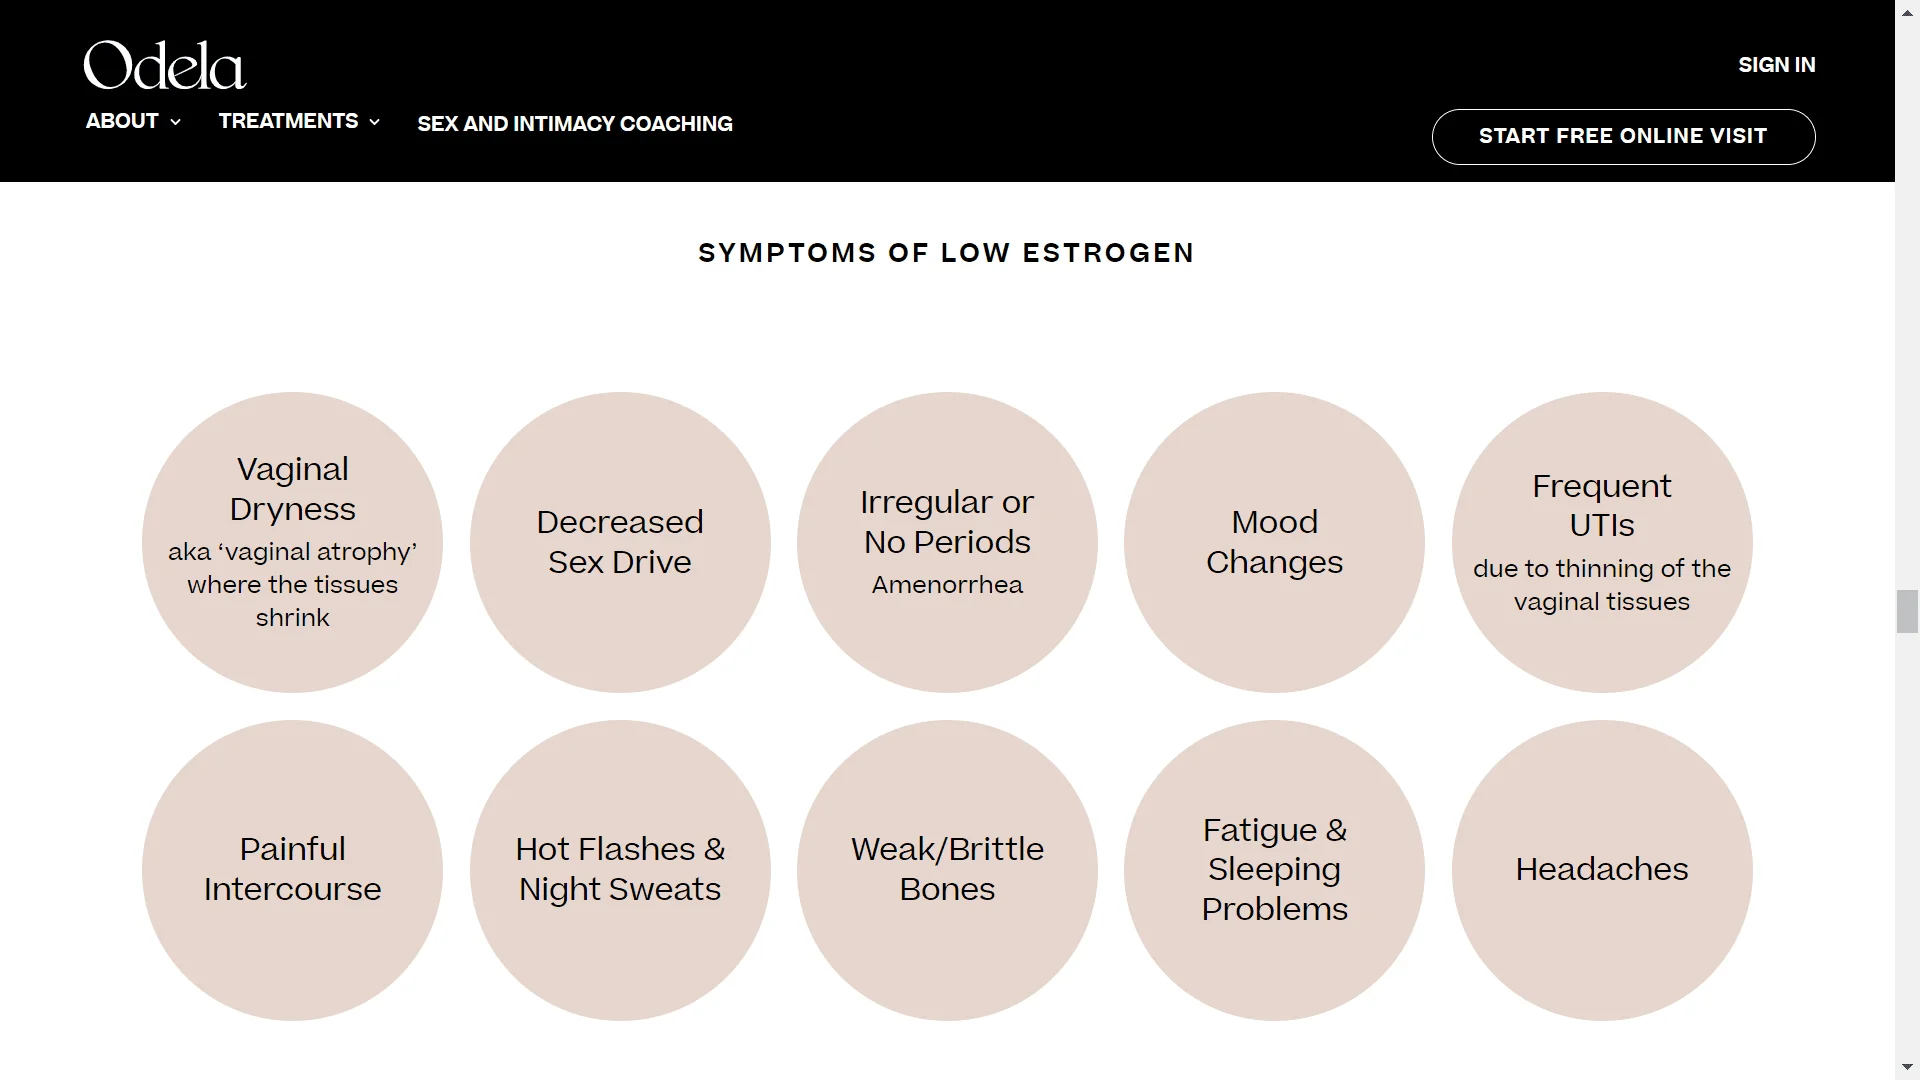
Task: Expand the Treatments menu chevron
Action: point(375,122)
